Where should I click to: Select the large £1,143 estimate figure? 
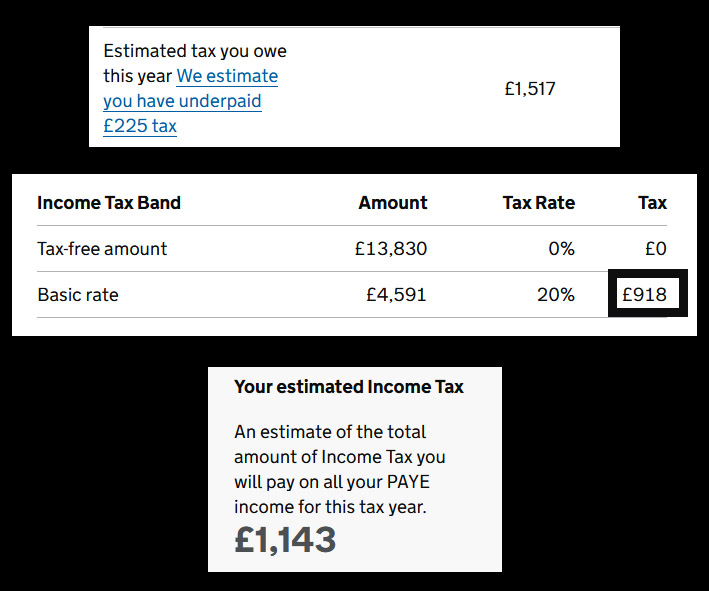[285, 539]
